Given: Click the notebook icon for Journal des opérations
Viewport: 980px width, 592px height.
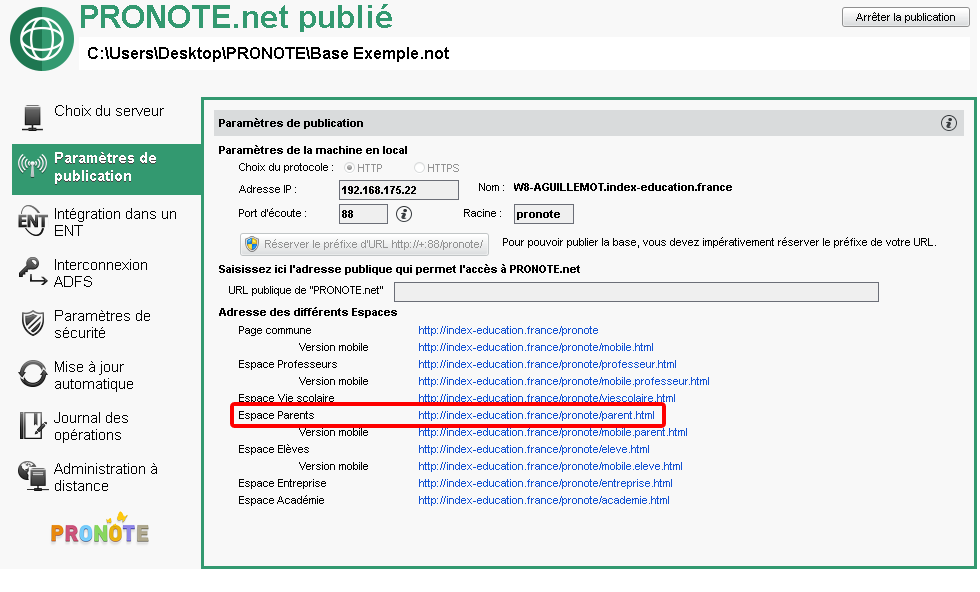Looking at the screenshot, I should [32, 426].
